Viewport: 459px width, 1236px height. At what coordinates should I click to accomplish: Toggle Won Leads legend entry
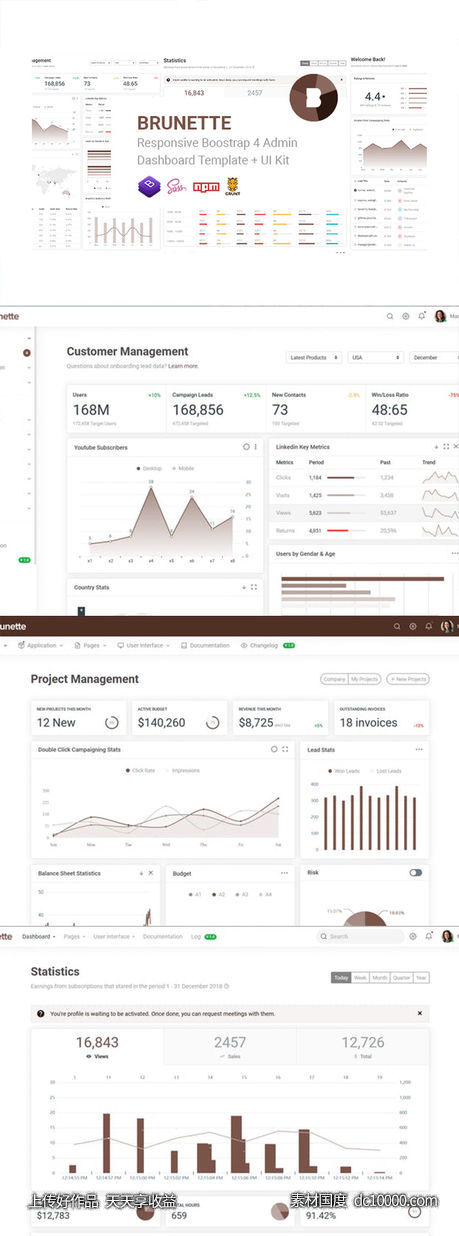tap(344, 771)
